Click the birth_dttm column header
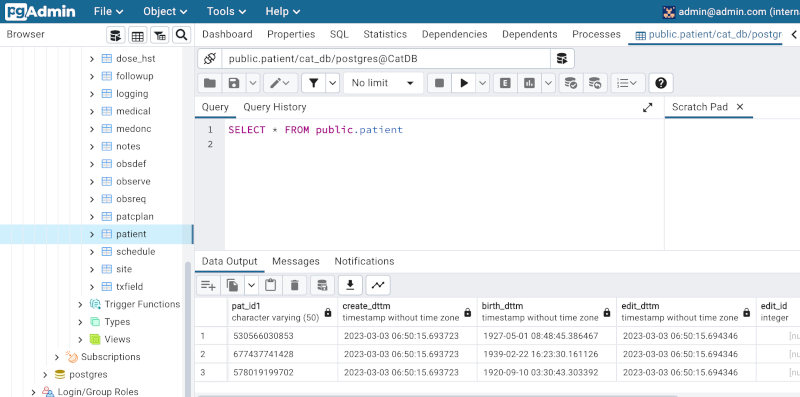800x397 pixels. (x=546, y=312)
